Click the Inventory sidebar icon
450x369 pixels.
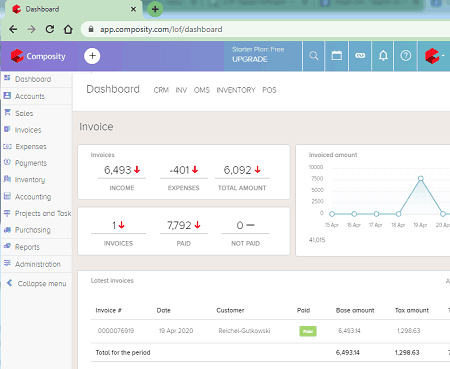pos(7,179)
